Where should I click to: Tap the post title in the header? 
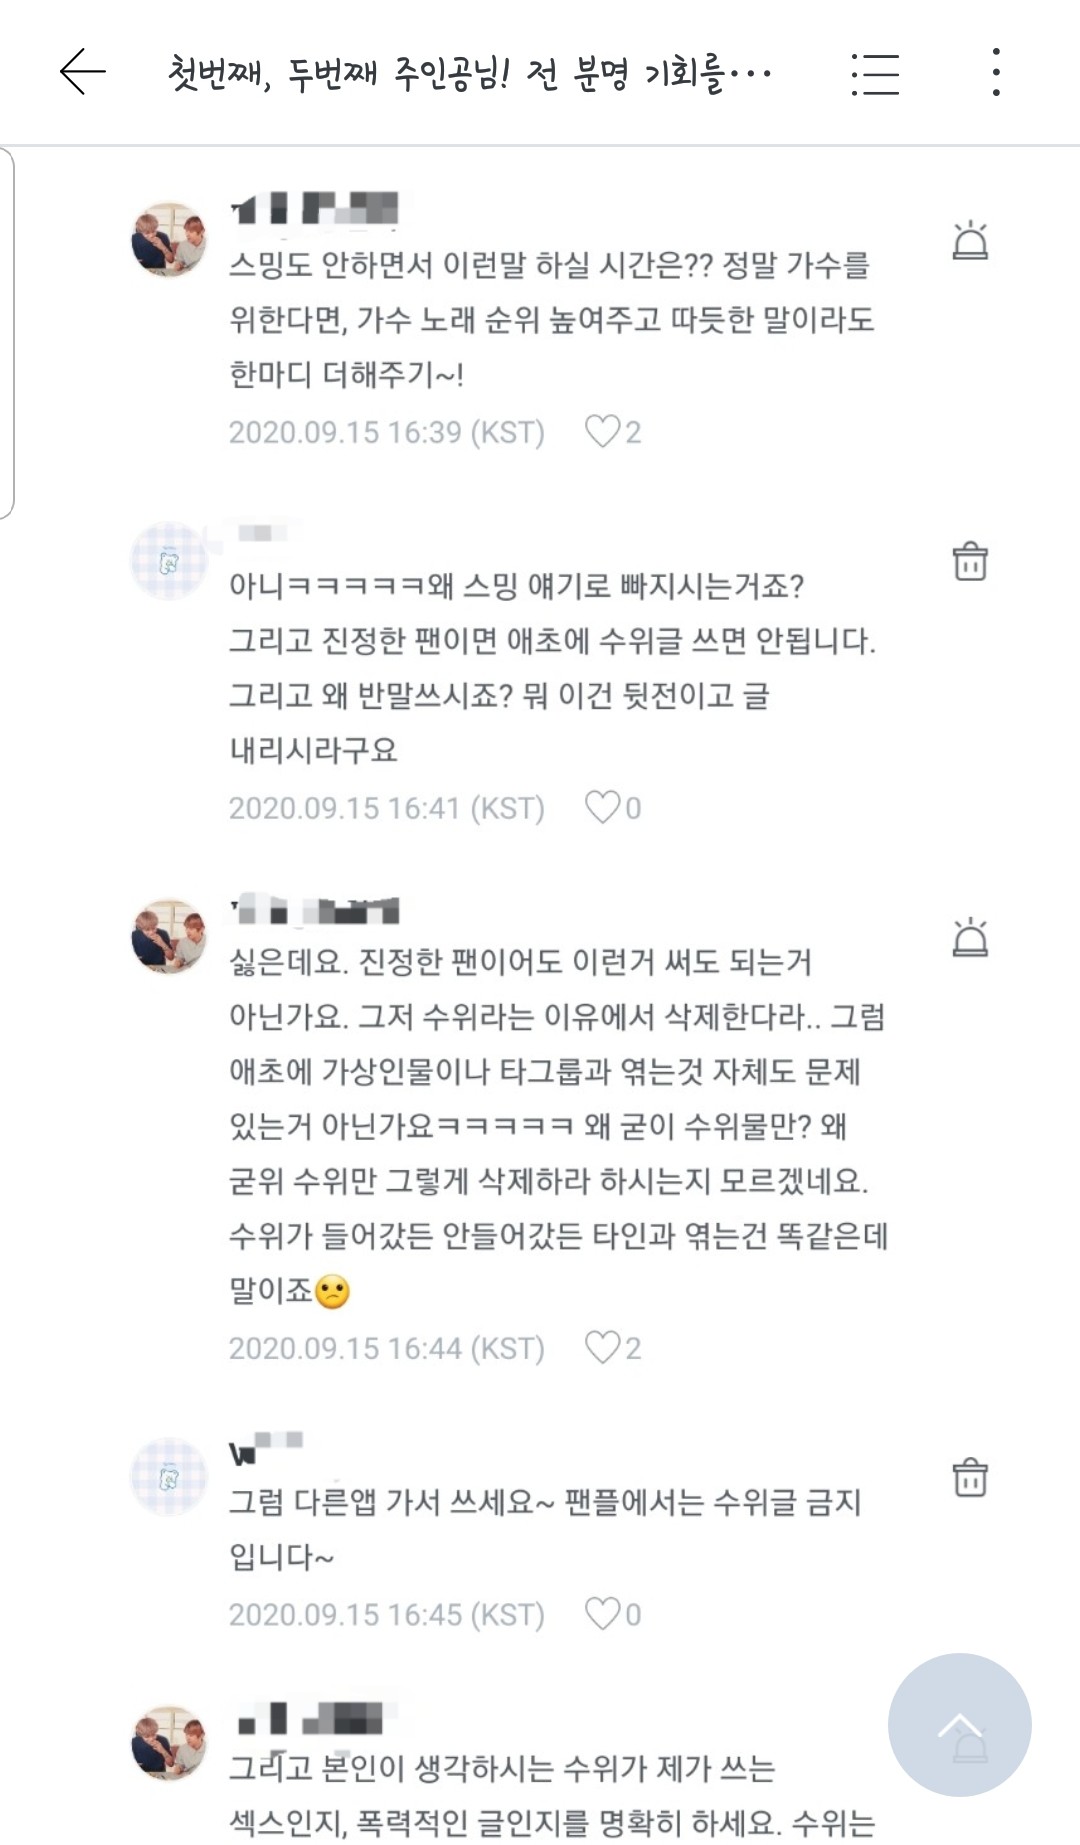(470, 74)
